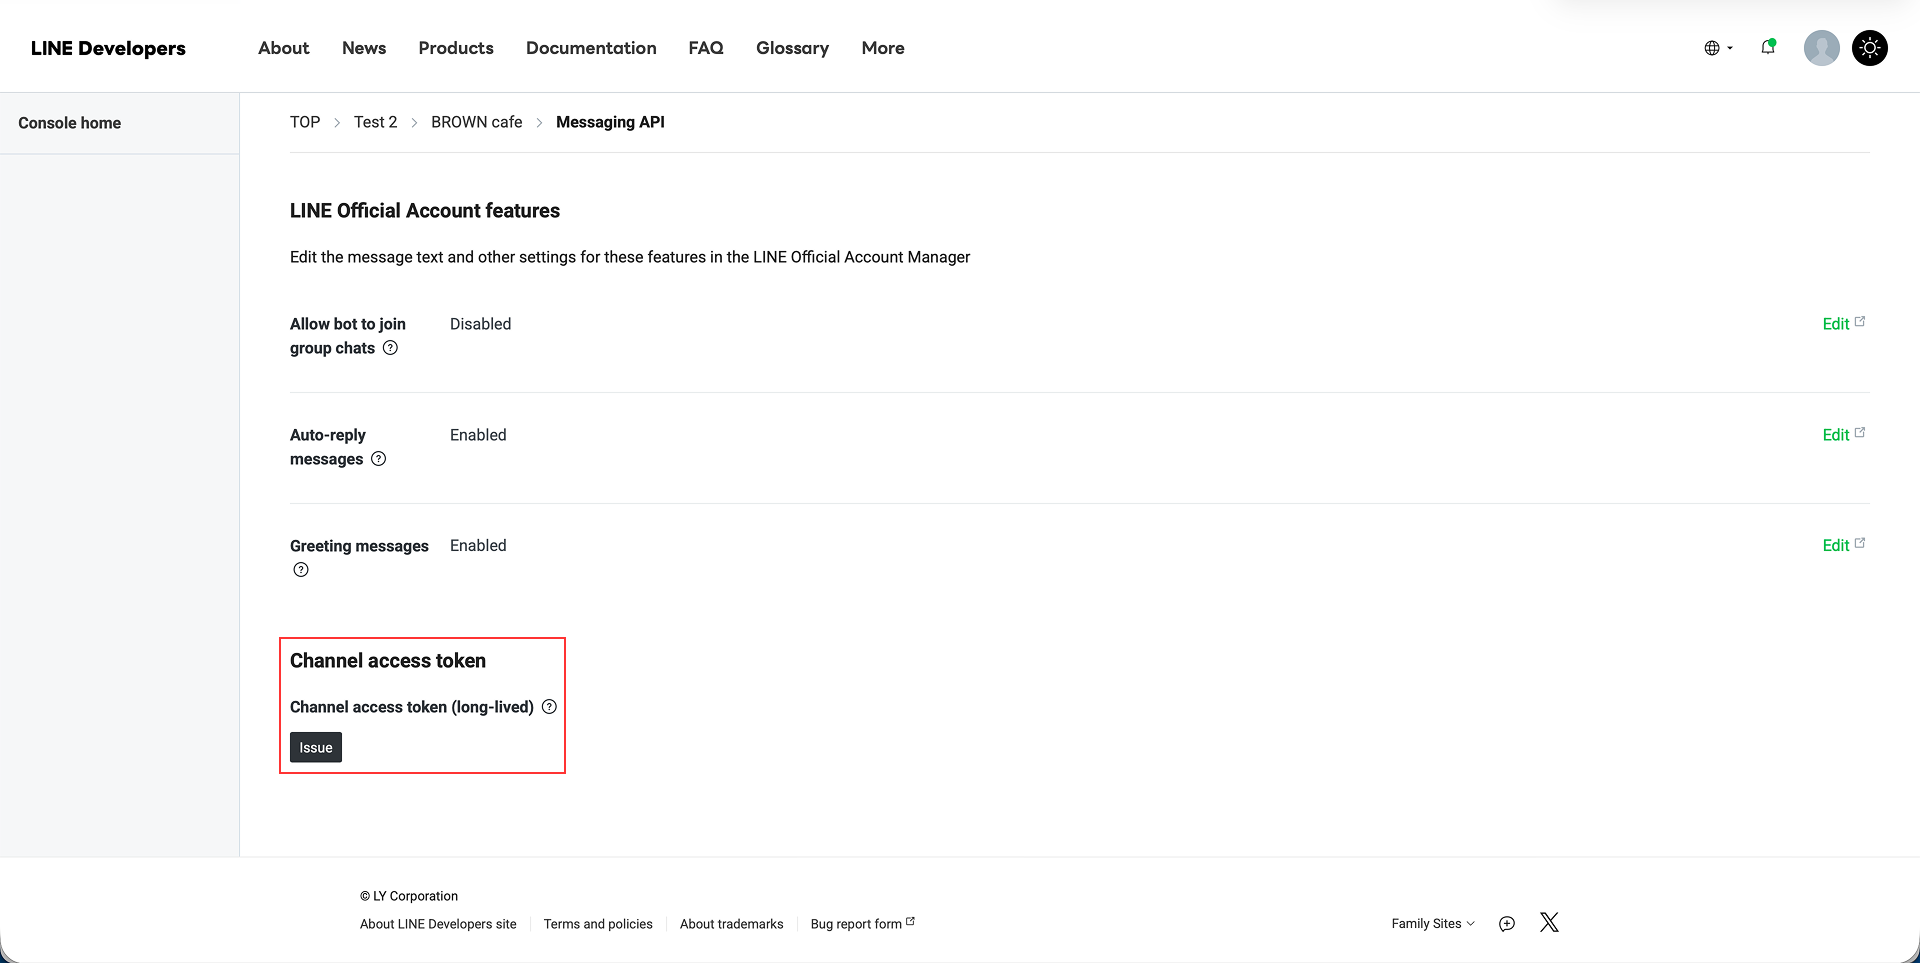
Task: Select the Messaging API breadcrumb item
Action: [610, 122]
